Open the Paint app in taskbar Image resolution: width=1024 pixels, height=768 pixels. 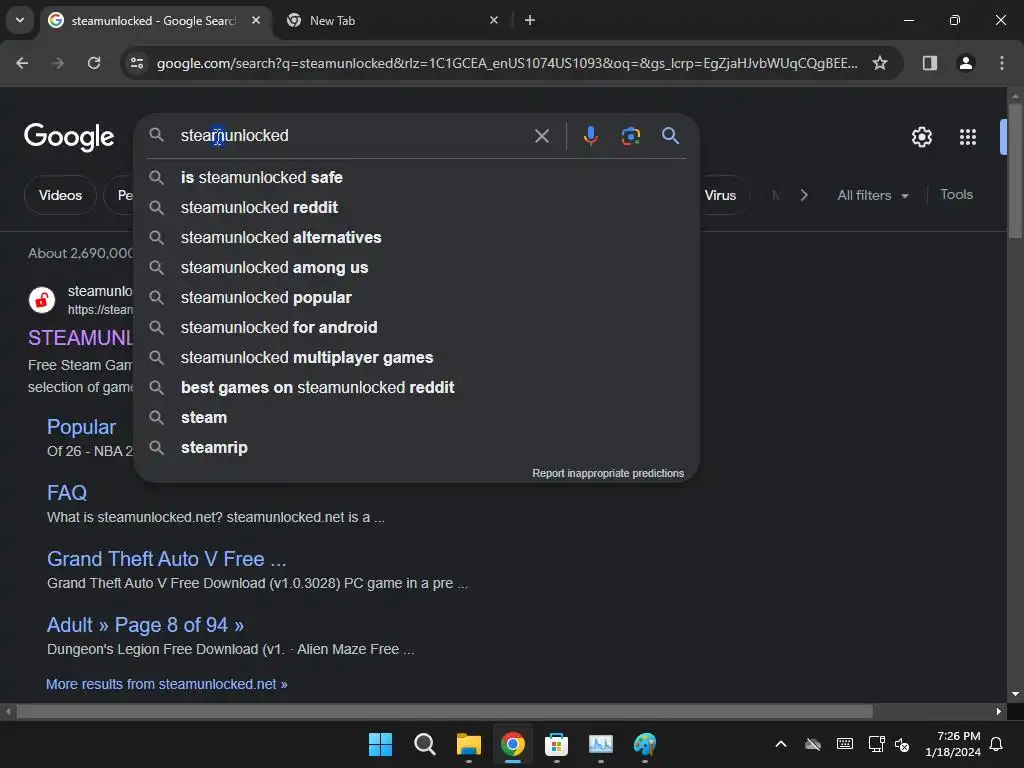[x=645, y=744]
